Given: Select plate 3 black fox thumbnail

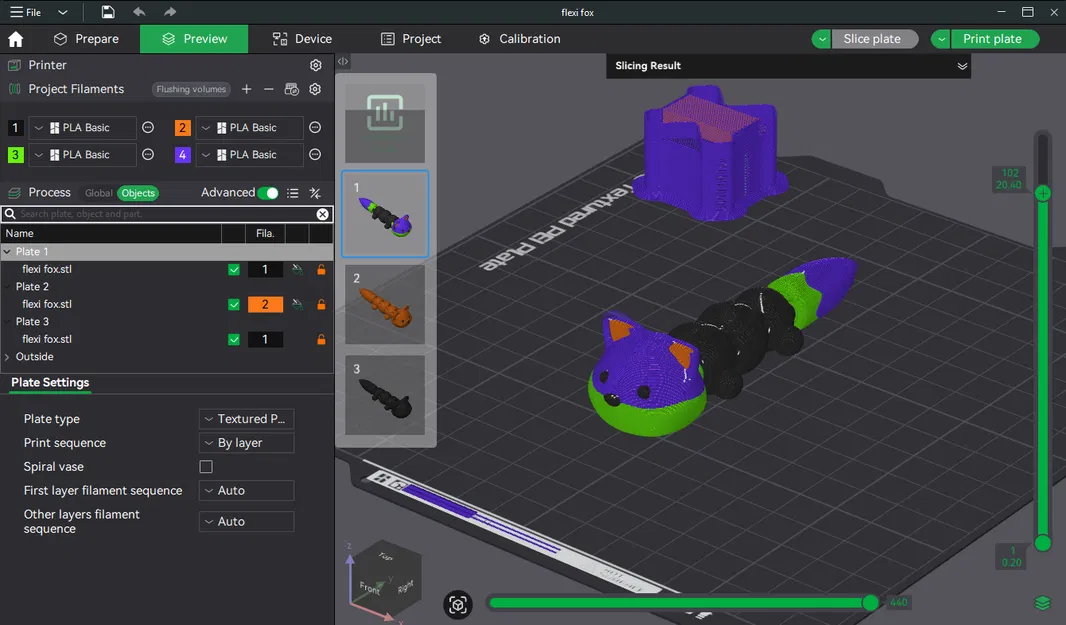Looking at the screenshot, I should tap(385, 395).
